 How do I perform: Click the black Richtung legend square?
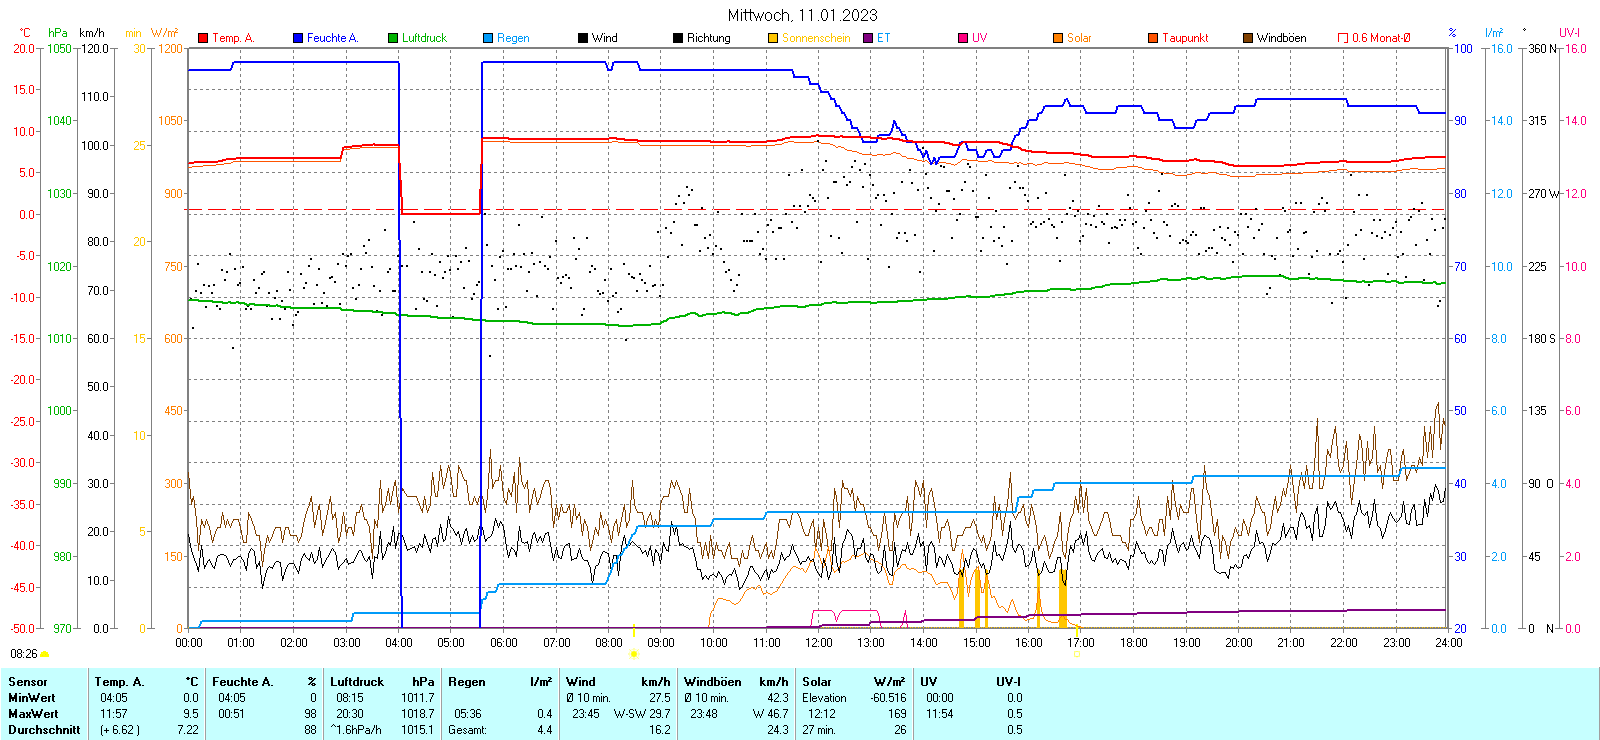678,38
